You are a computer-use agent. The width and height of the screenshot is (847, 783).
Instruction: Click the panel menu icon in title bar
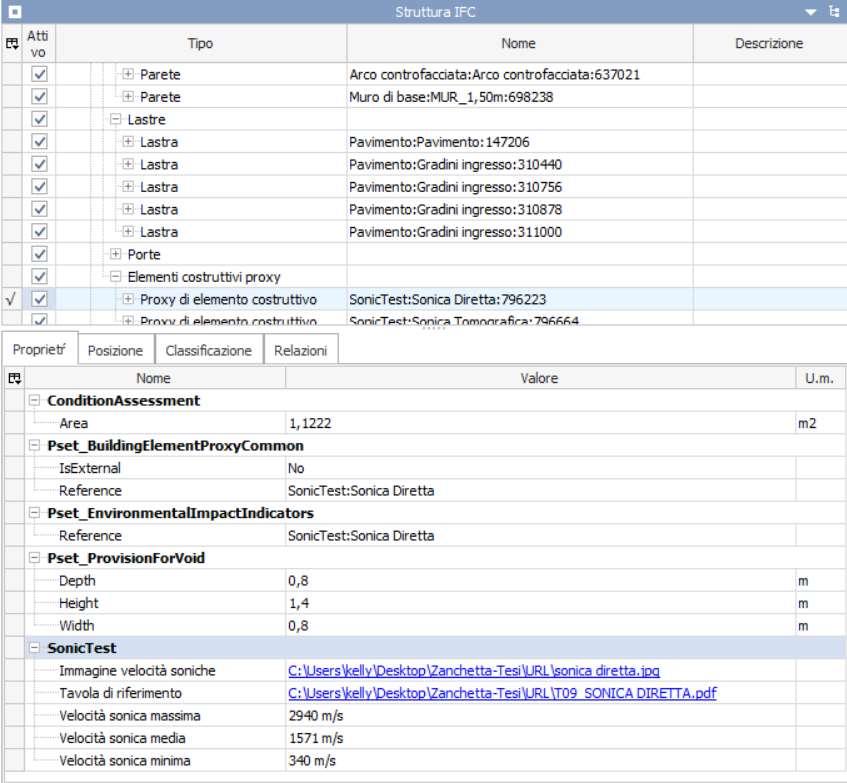point(14,12)
